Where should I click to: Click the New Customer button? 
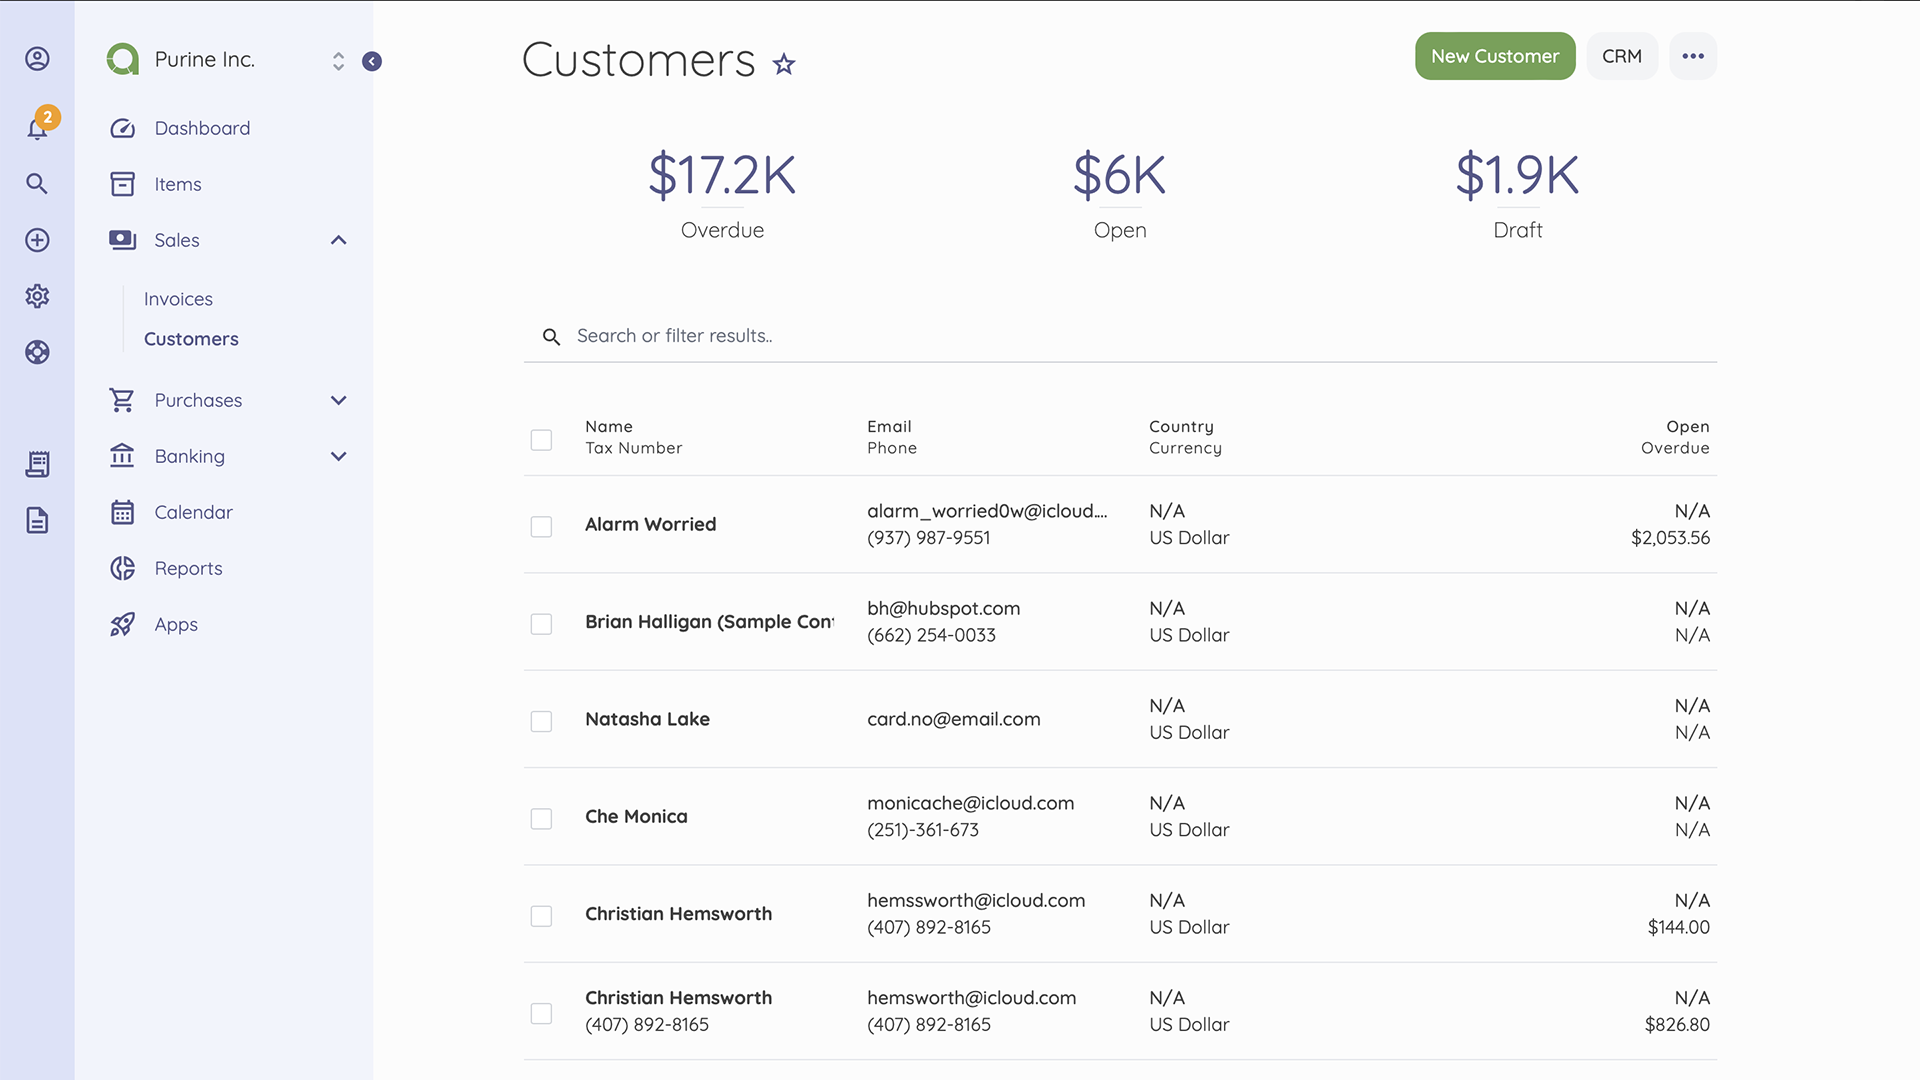pos(1494,56)
